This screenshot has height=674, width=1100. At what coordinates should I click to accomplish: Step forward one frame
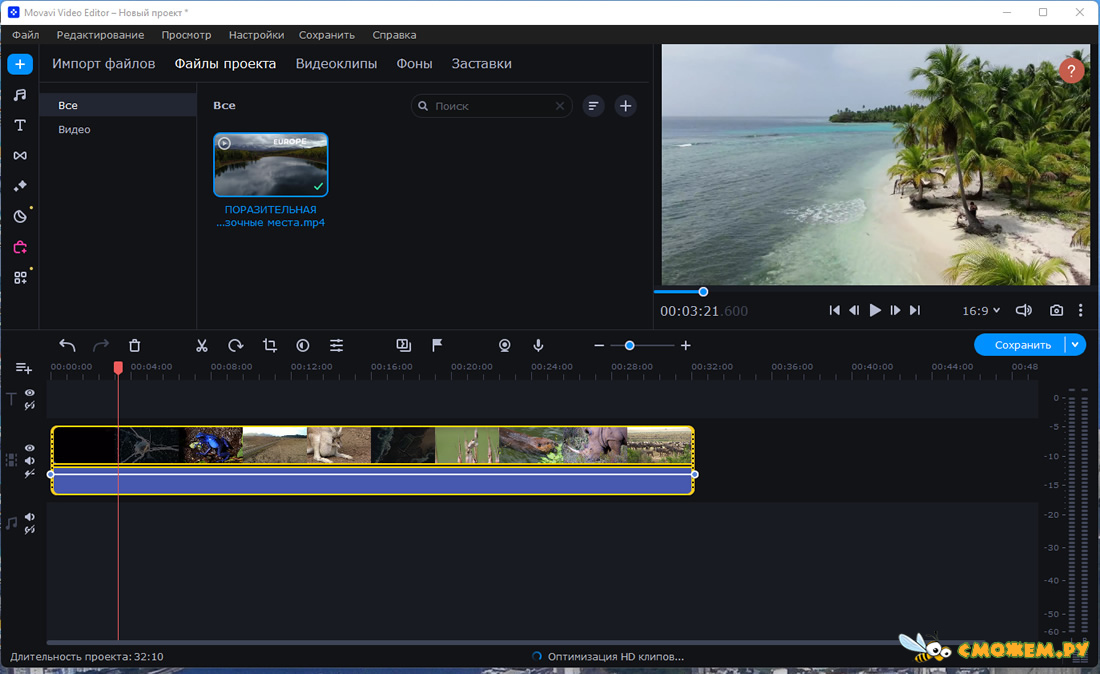coord(895,310)
